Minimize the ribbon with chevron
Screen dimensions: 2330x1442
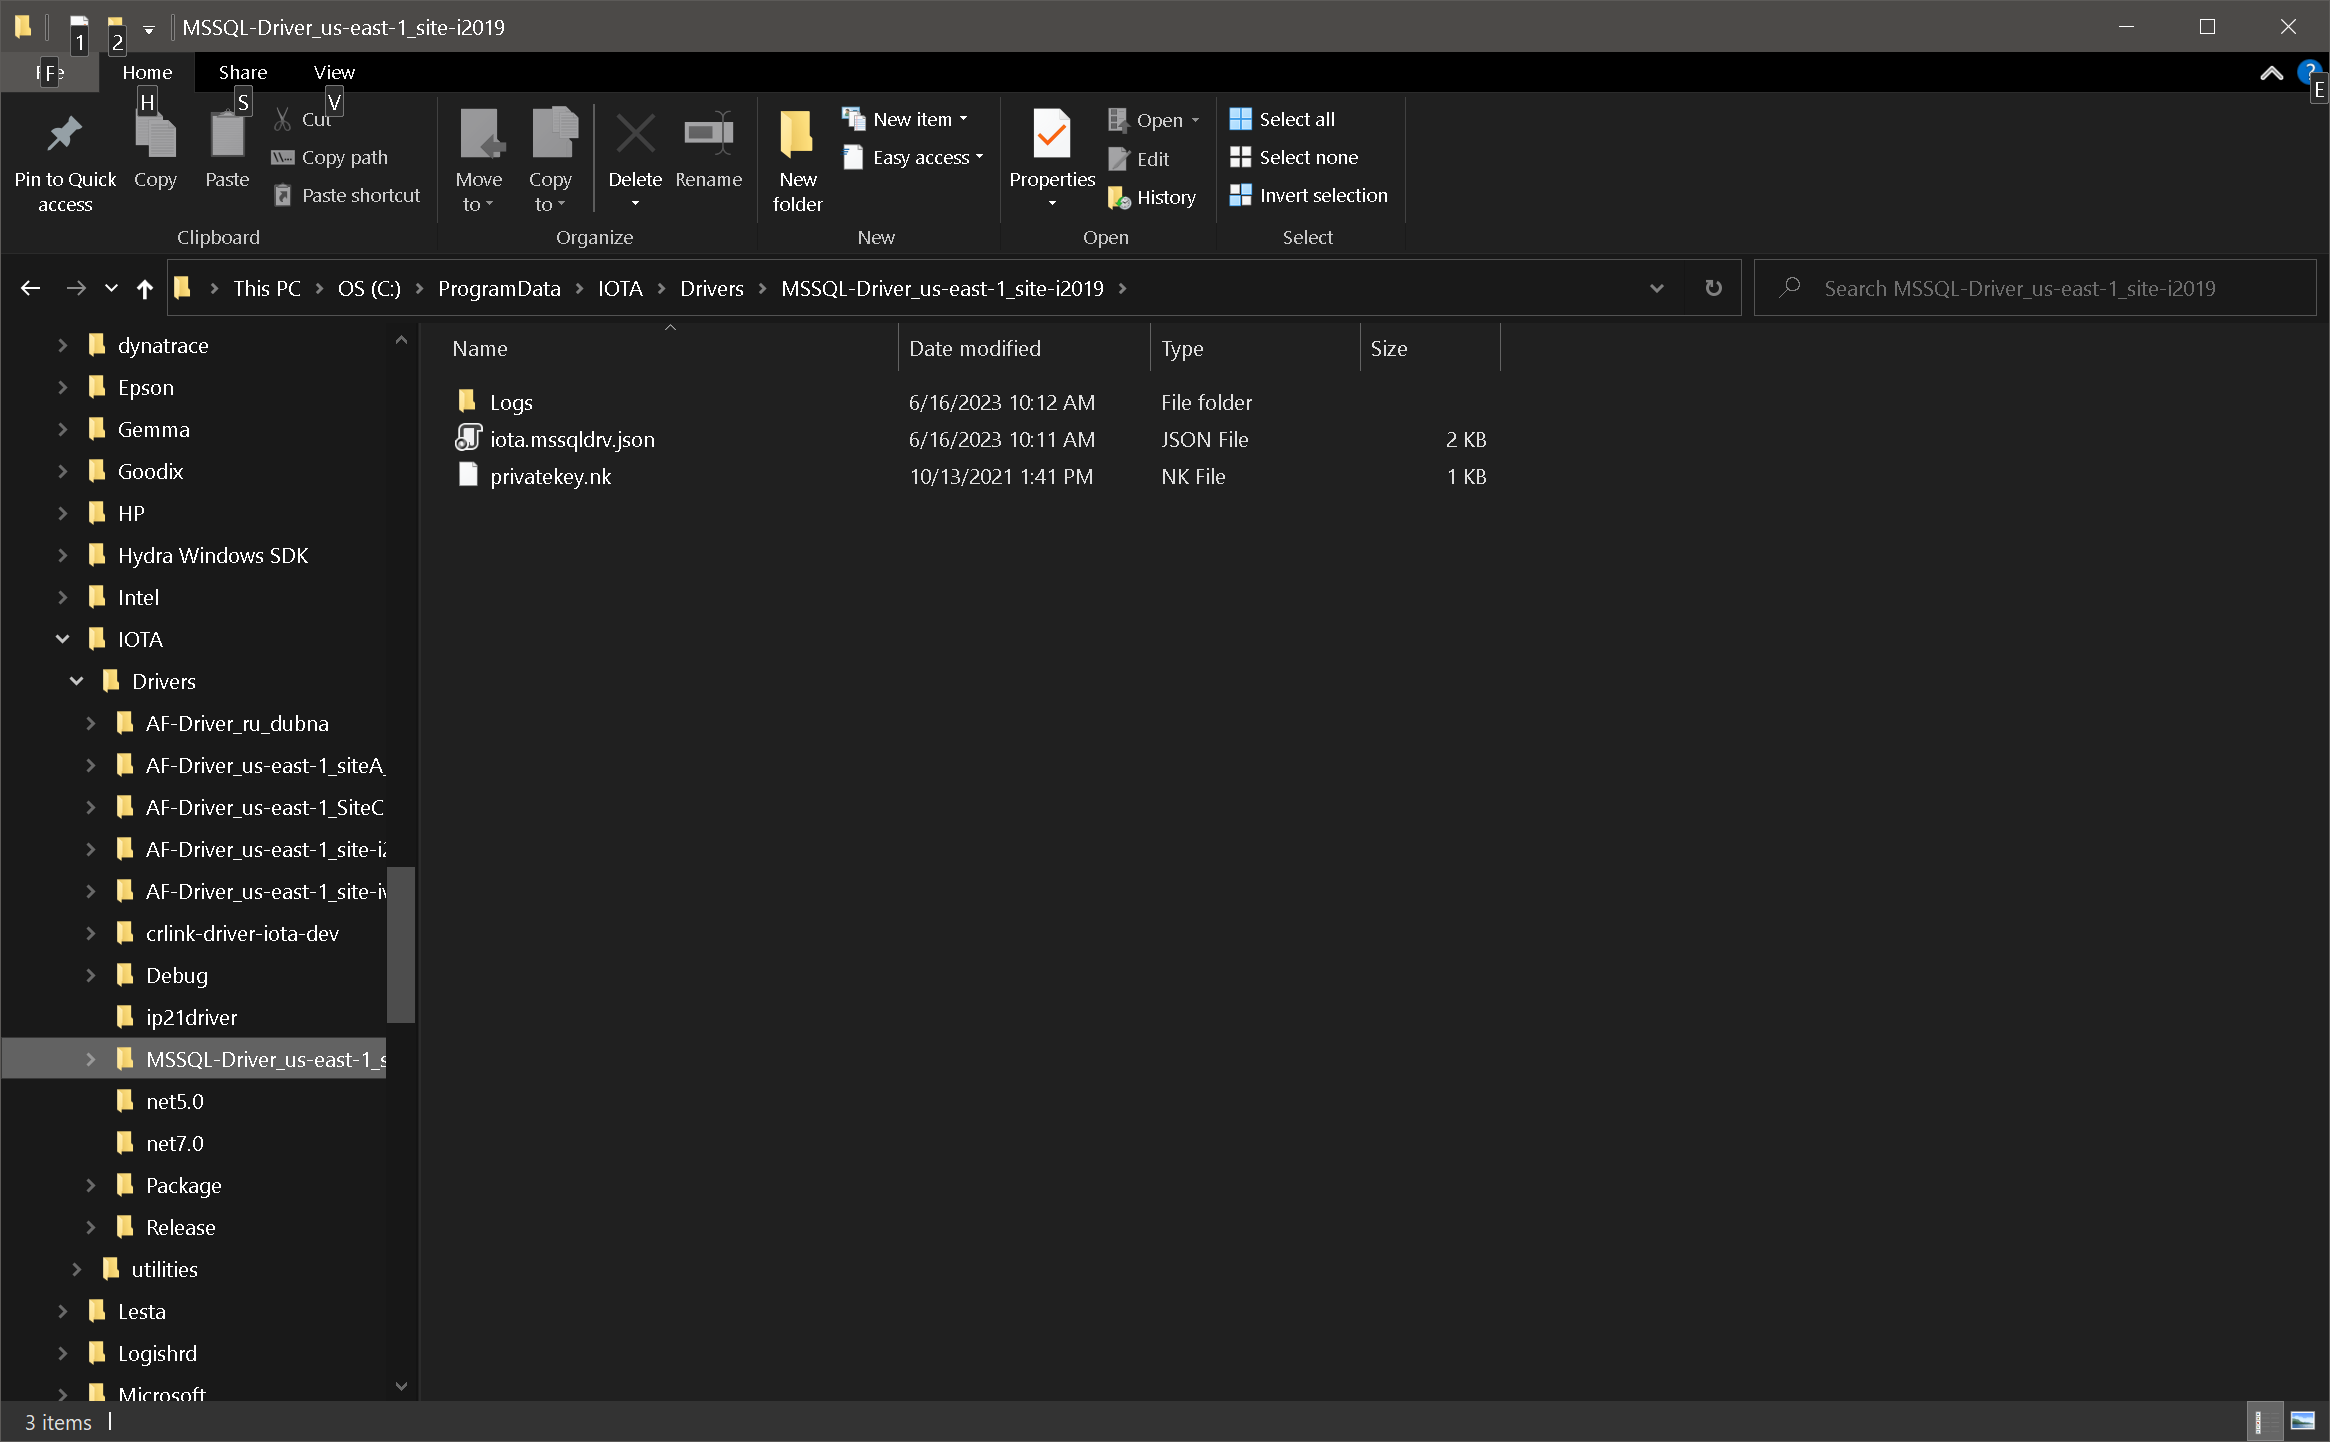tap(2271, 72)
